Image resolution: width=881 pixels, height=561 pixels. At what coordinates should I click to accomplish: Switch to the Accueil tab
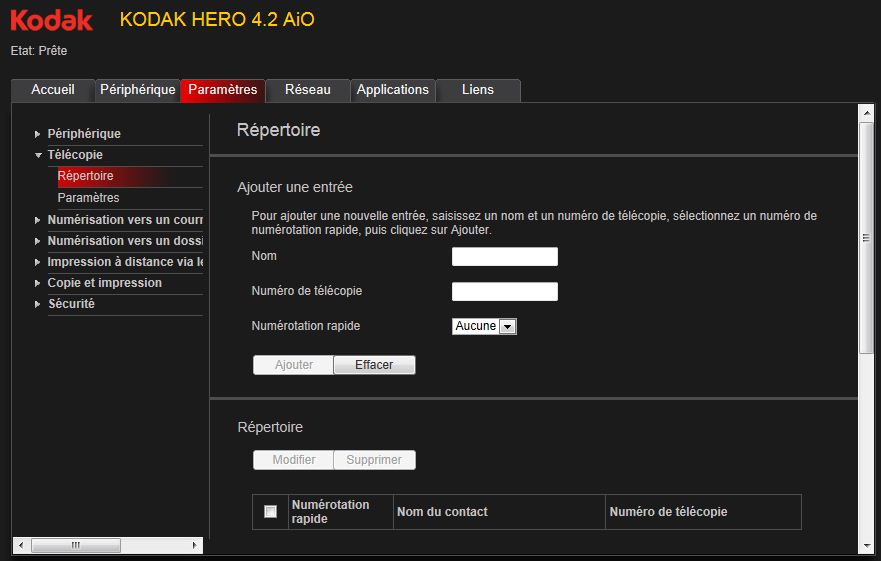(x=53, y=90)
